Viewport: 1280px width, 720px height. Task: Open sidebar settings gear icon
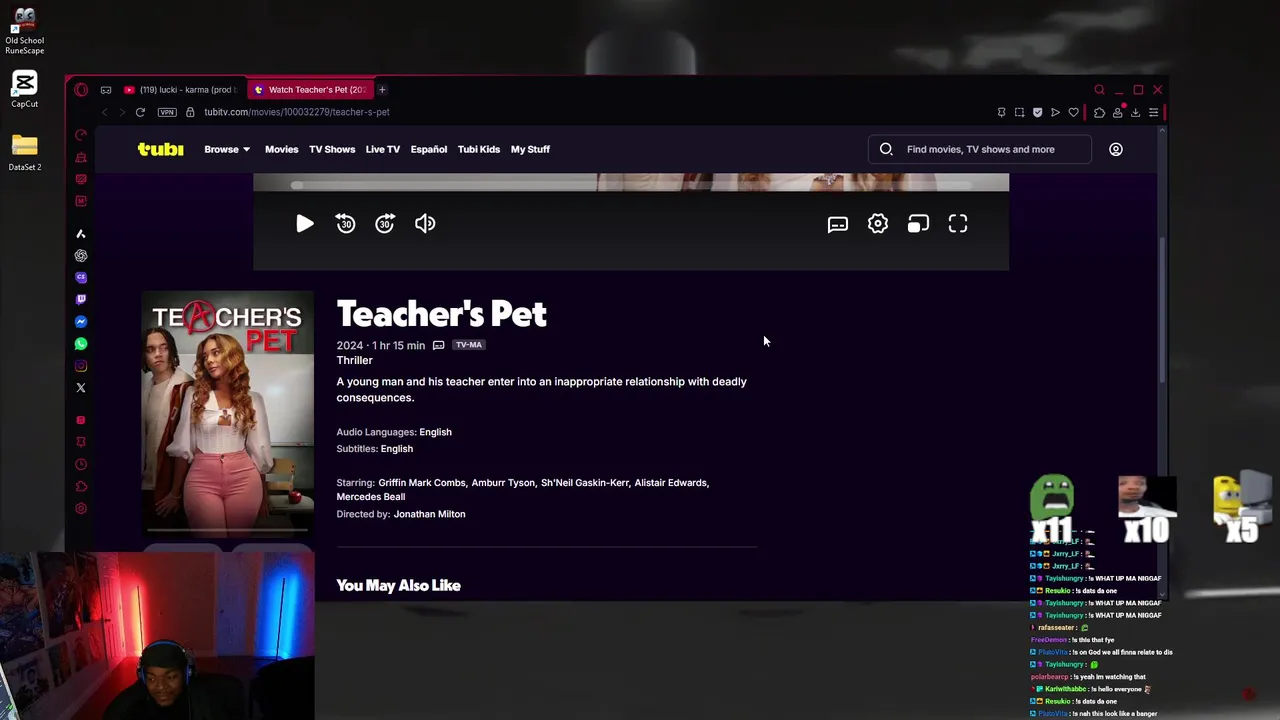[x=81, y=508]
